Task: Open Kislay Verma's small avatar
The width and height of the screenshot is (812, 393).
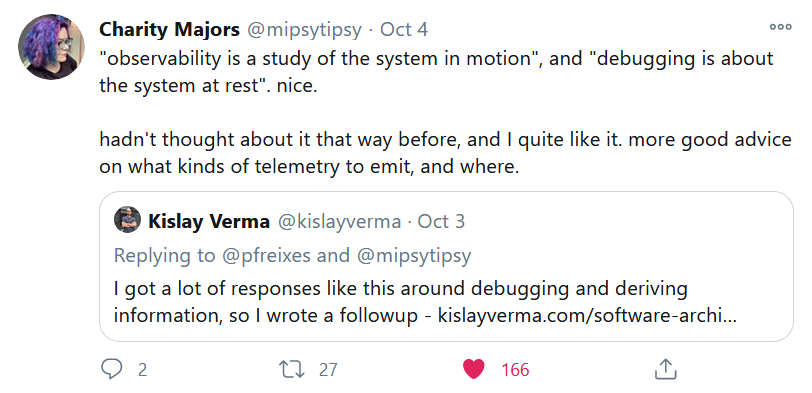Action: pyautogui.click(x=127, y=220)
